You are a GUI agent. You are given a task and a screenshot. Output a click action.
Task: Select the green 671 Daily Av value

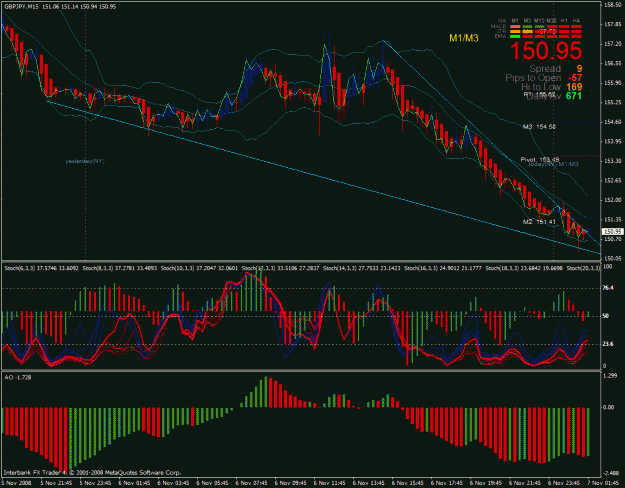pos(574,96)
